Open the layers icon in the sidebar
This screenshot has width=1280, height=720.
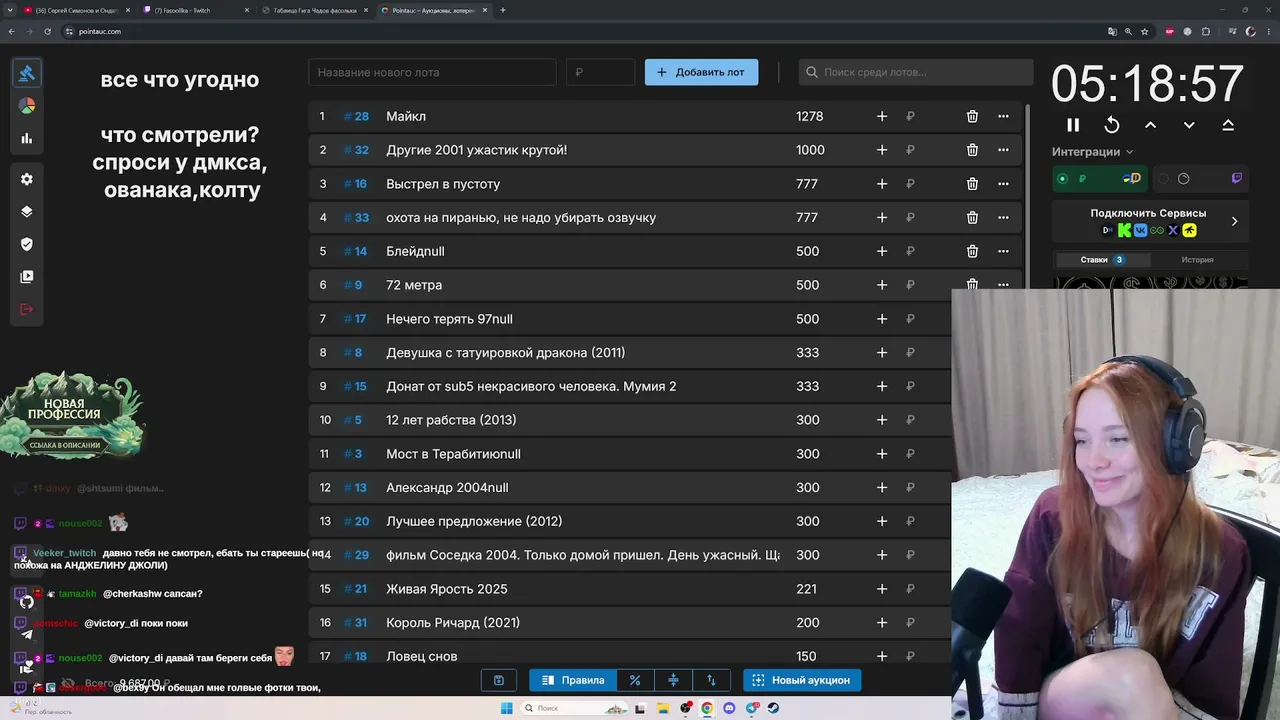pos(27,212)
